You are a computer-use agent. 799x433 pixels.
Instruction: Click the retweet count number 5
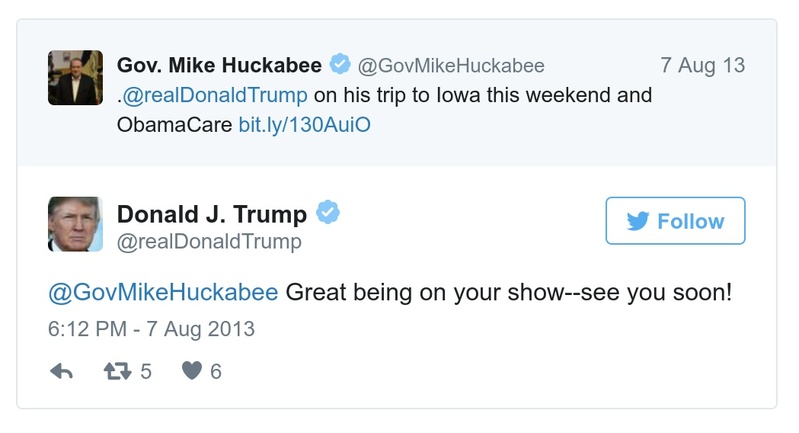[146, 372]
